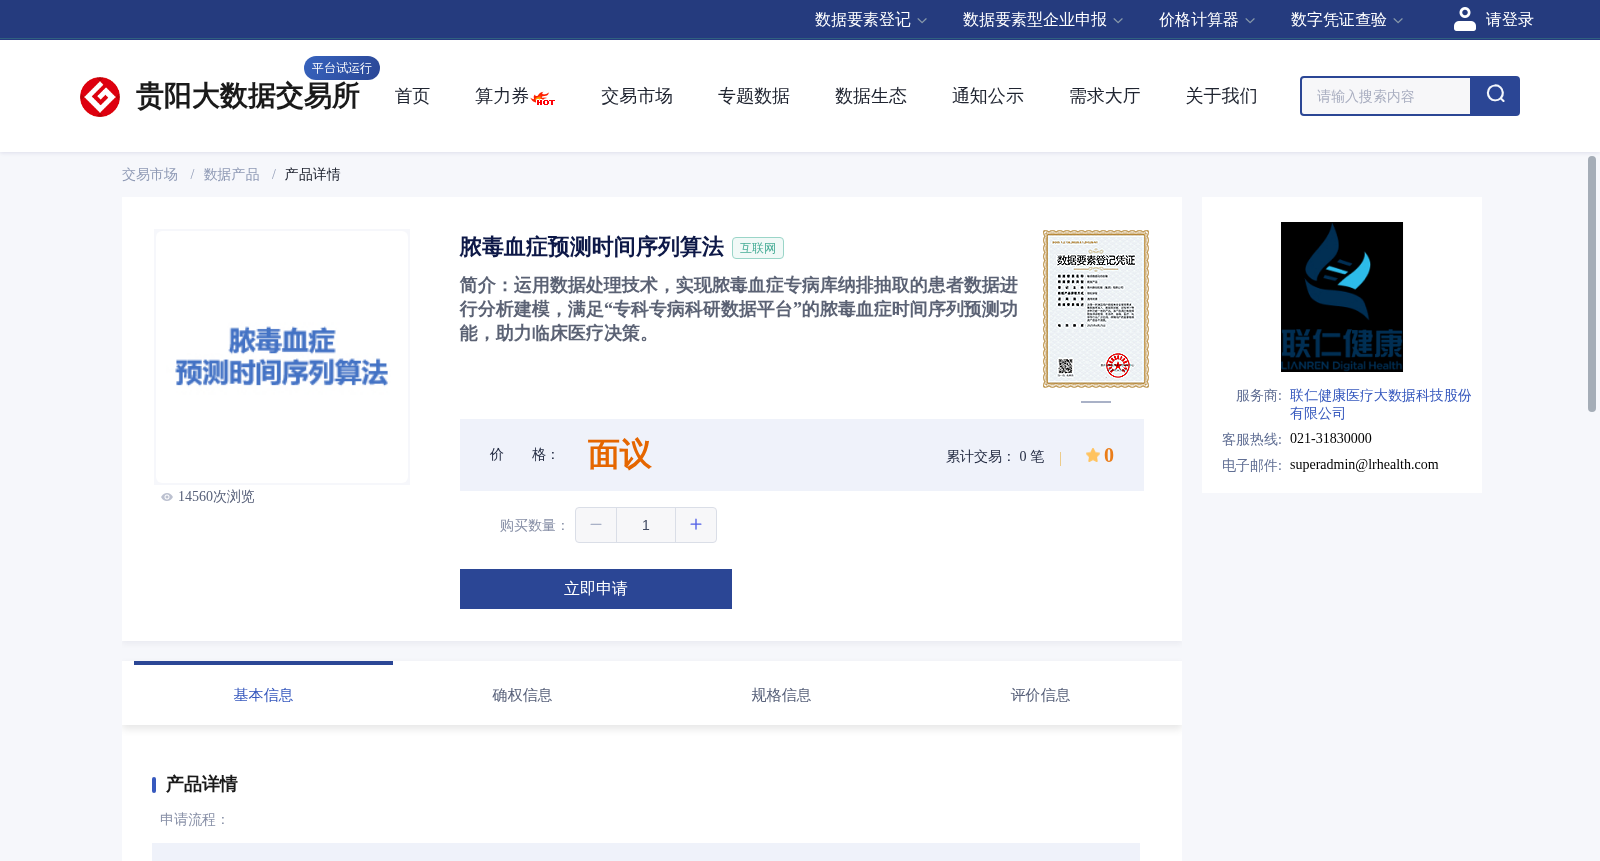Click the 面议 price text

point(619,455)
